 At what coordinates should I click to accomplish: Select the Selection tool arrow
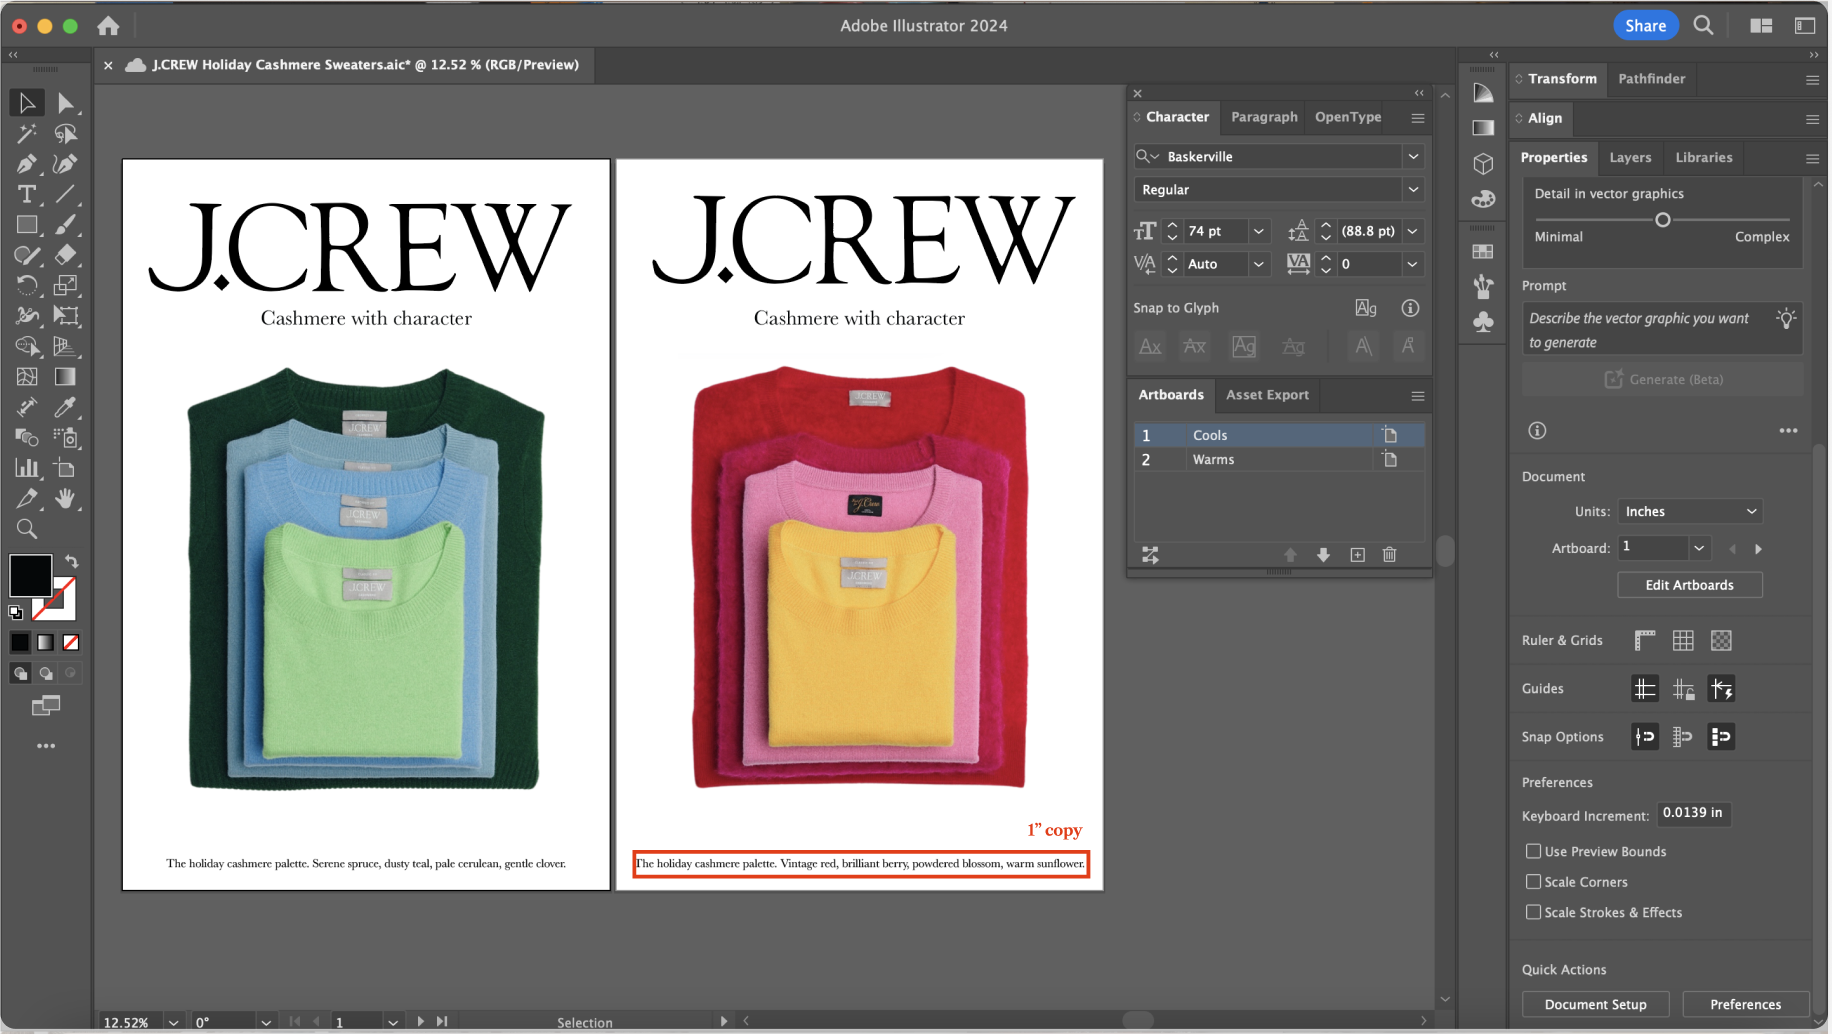tap(27, 102)
